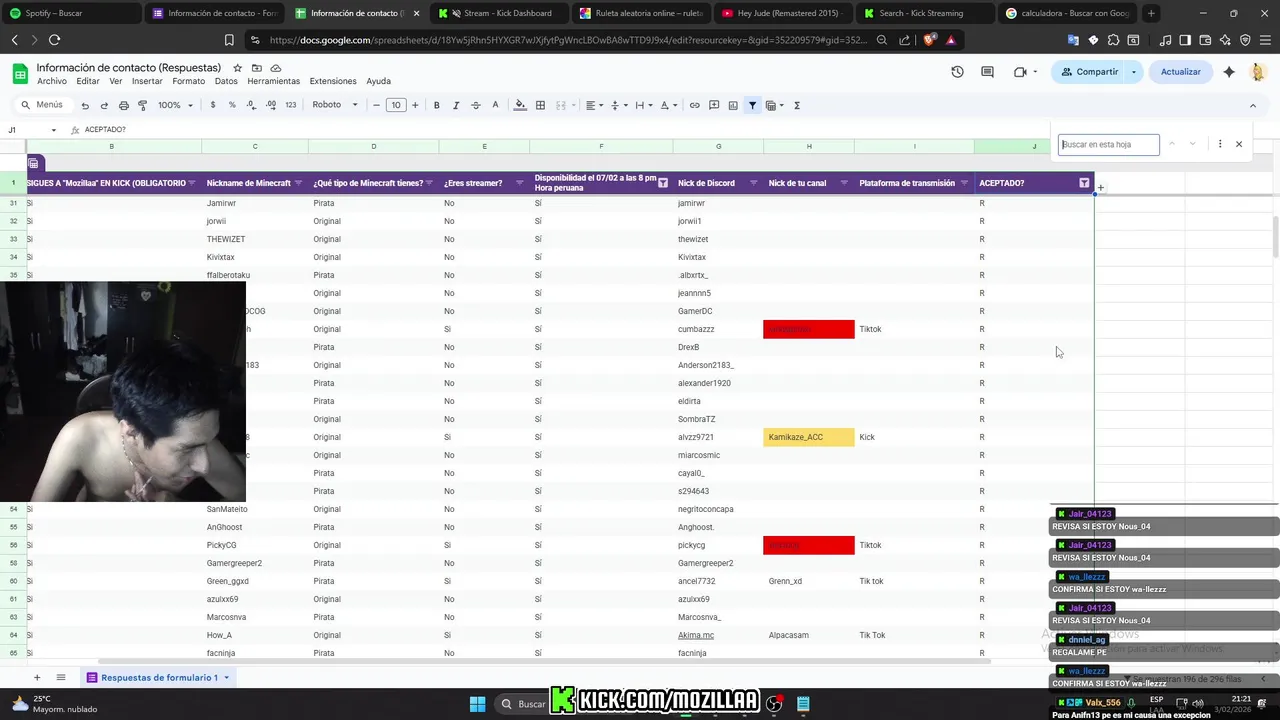Increase font size with plus button

click(415, 105)
